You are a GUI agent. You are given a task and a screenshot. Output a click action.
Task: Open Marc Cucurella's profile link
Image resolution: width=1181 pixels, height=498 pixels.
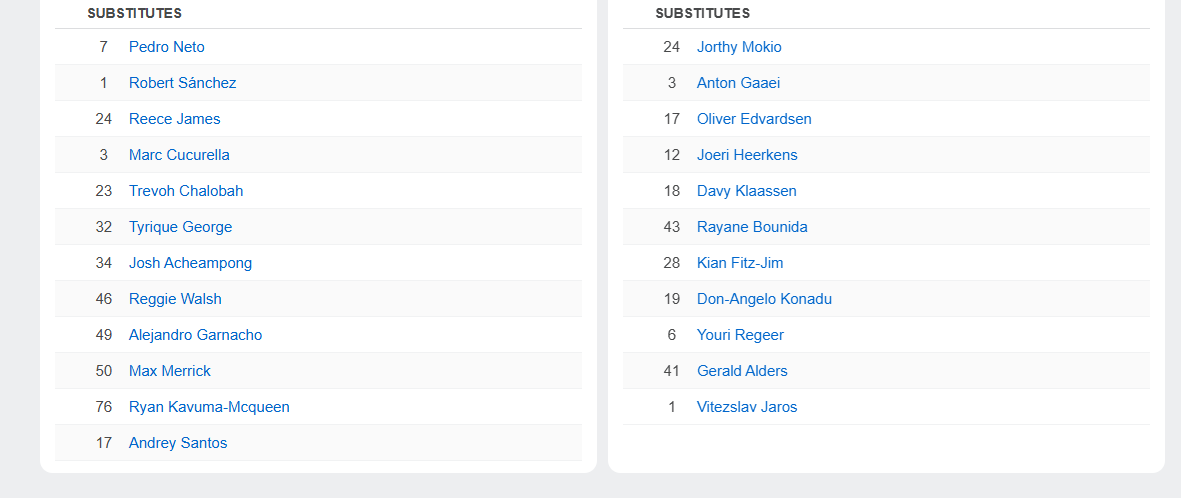pos(179,155)
